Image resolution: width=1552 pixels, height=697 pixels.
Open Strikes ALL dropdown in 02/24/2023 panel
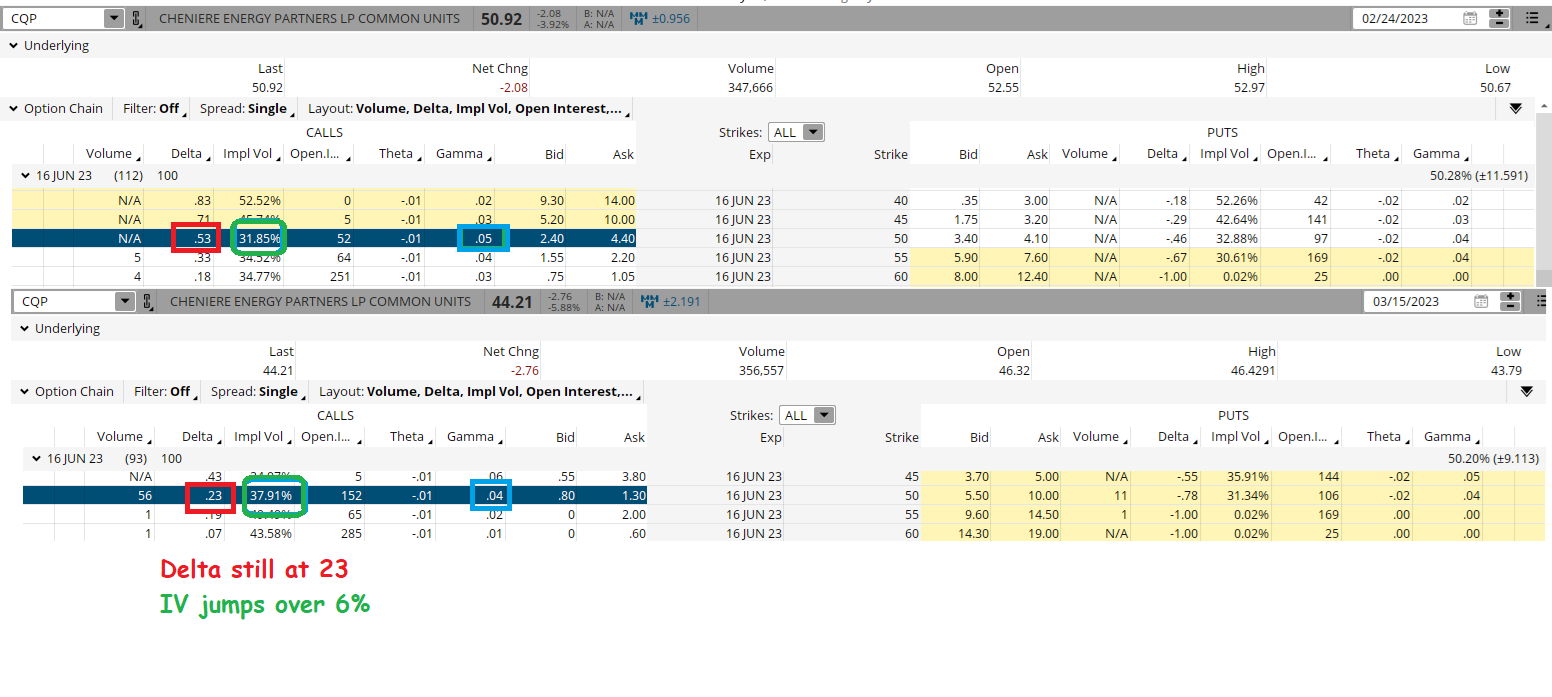tap(797, 132)
